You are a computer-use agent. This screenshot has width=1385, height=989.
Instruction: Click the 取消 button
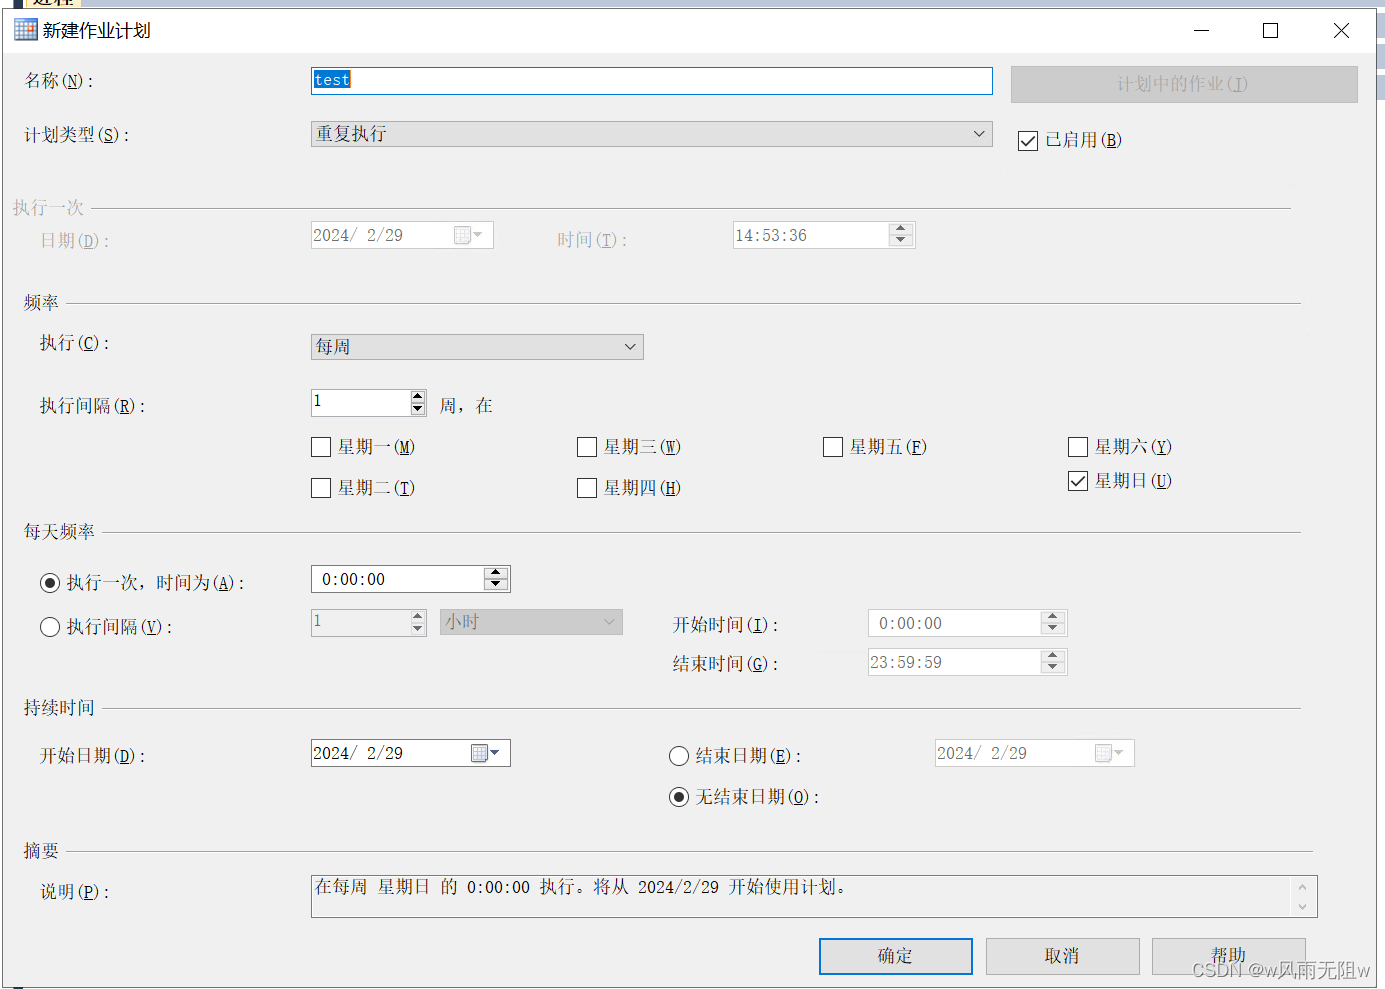click(1062, 956)
